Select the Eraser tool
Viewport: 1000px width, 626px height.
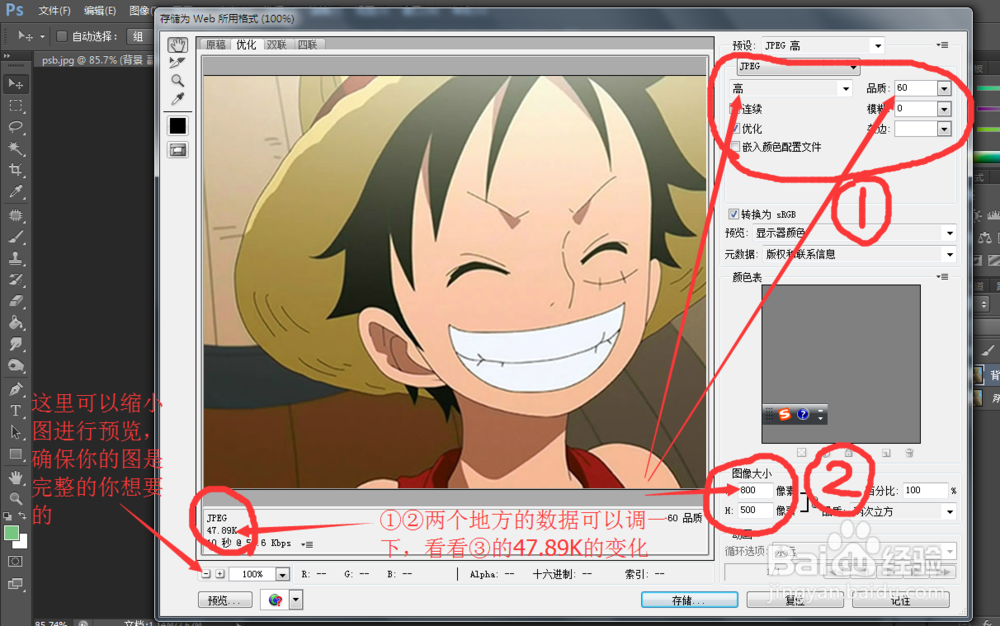15,301
